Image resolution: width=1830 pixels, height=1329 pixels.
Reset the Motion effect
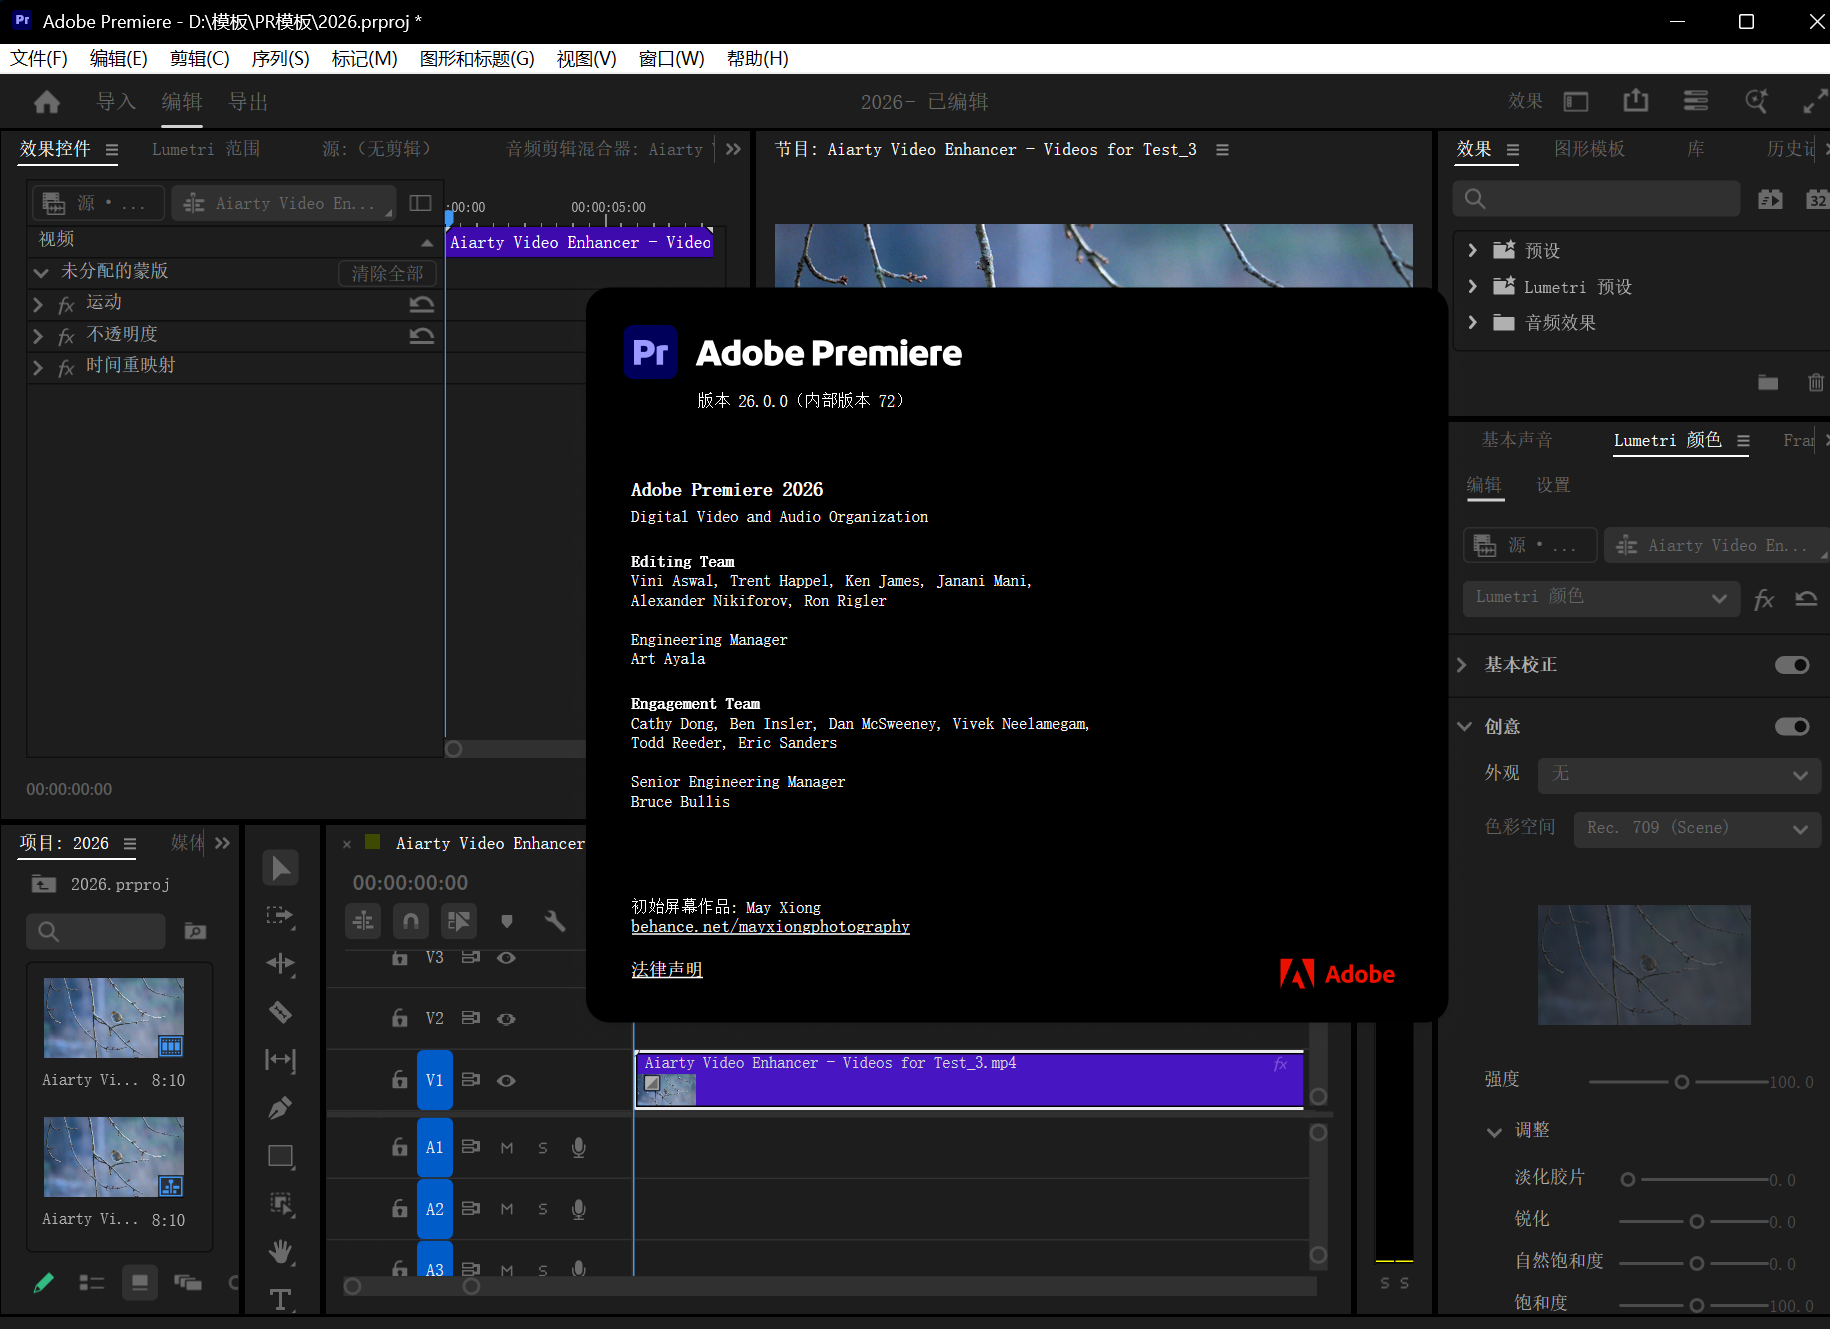click(422, 304)
